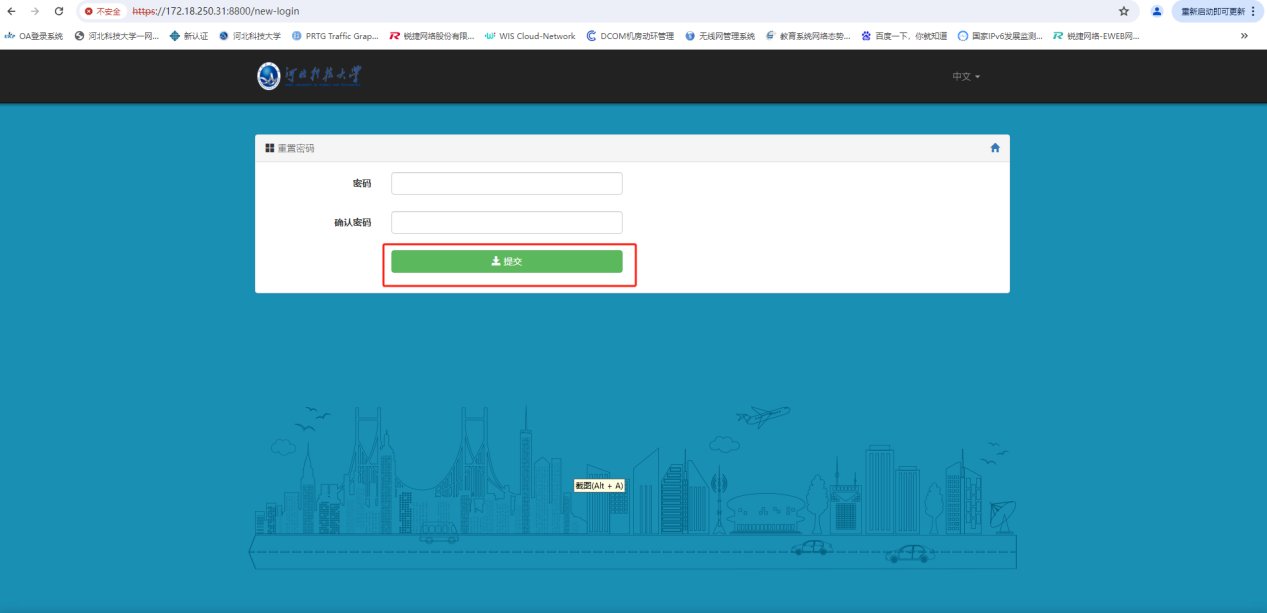Screen dimensions: 1267x613
Task: Open the DCOM机房动环管理 bookmark
Action: click(630, 36)
